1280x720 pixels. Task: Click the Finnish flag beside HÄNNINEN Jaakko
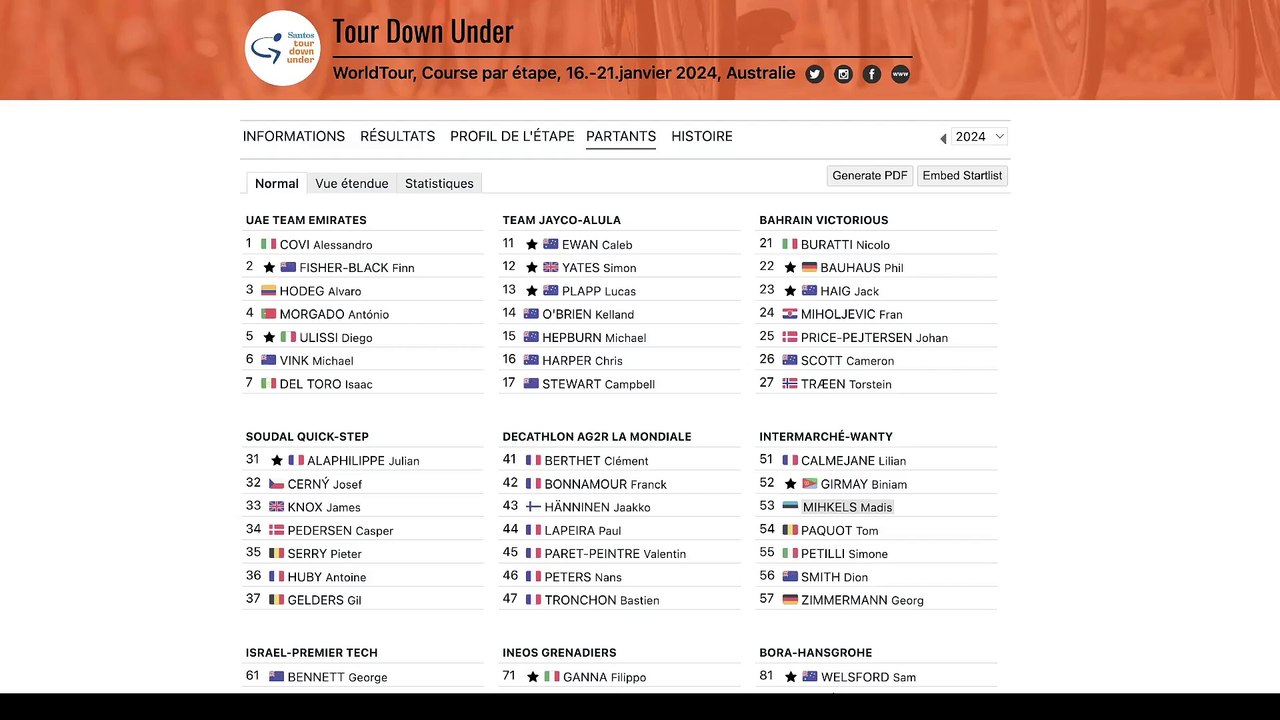point(533,507)
